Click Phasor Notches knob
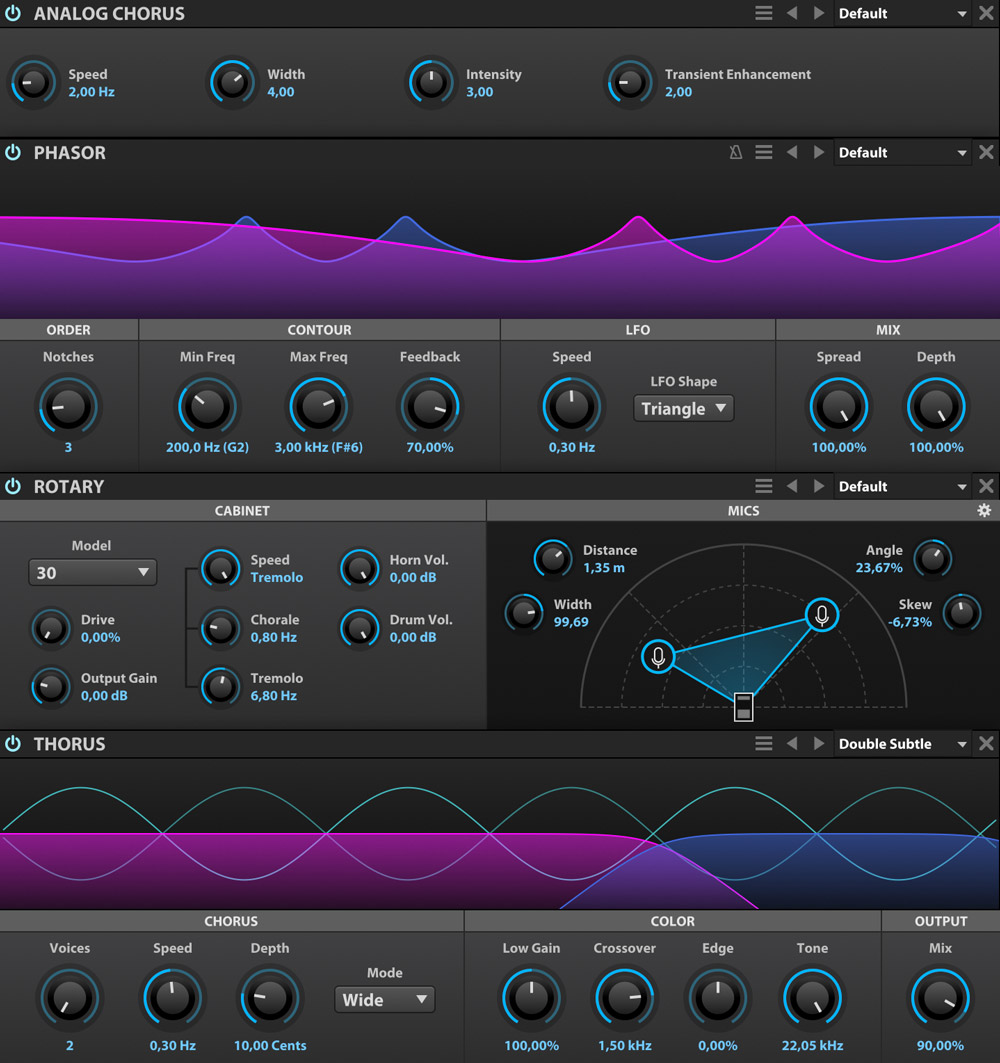This screenshot has width=1000, height=1063. [68, 407]
